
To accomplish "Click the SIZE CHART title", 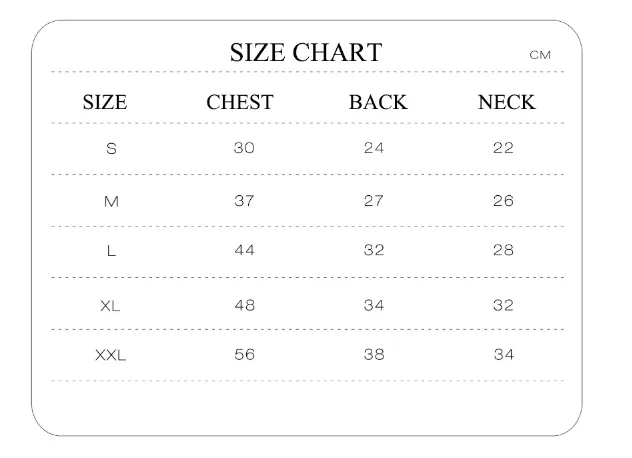I will 306,52.
